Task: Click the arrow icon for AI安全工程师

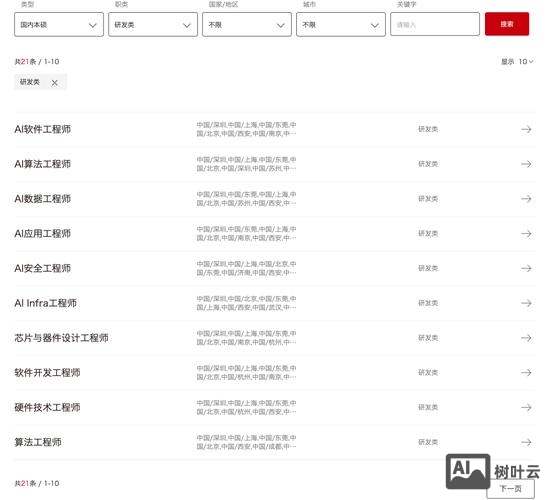Action: coord(526,268)
